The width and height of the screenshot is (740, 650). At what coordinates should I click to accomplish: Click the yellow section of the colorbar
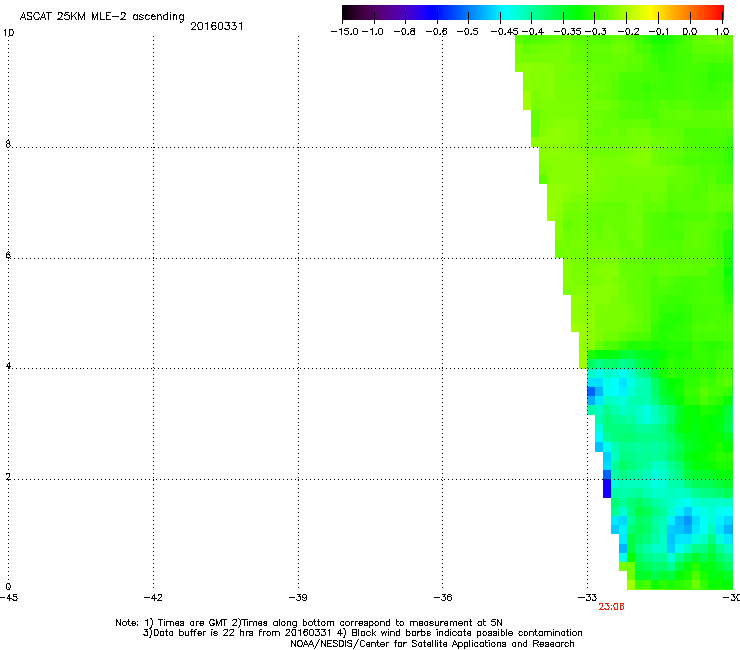pyautogui.click(x=654, y=13)
